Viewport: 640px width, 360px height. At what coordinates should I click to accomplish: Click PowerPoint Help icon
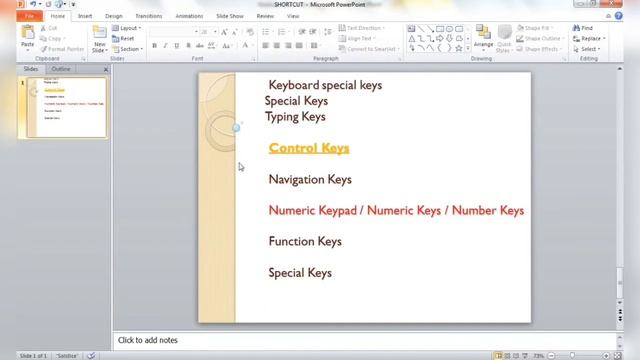pyautogui.click(x=619, y=16)
